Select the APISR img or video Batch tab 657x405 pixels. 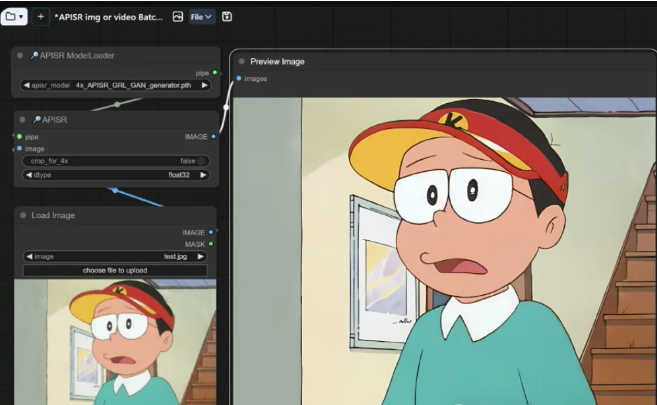tap(108, 16)
